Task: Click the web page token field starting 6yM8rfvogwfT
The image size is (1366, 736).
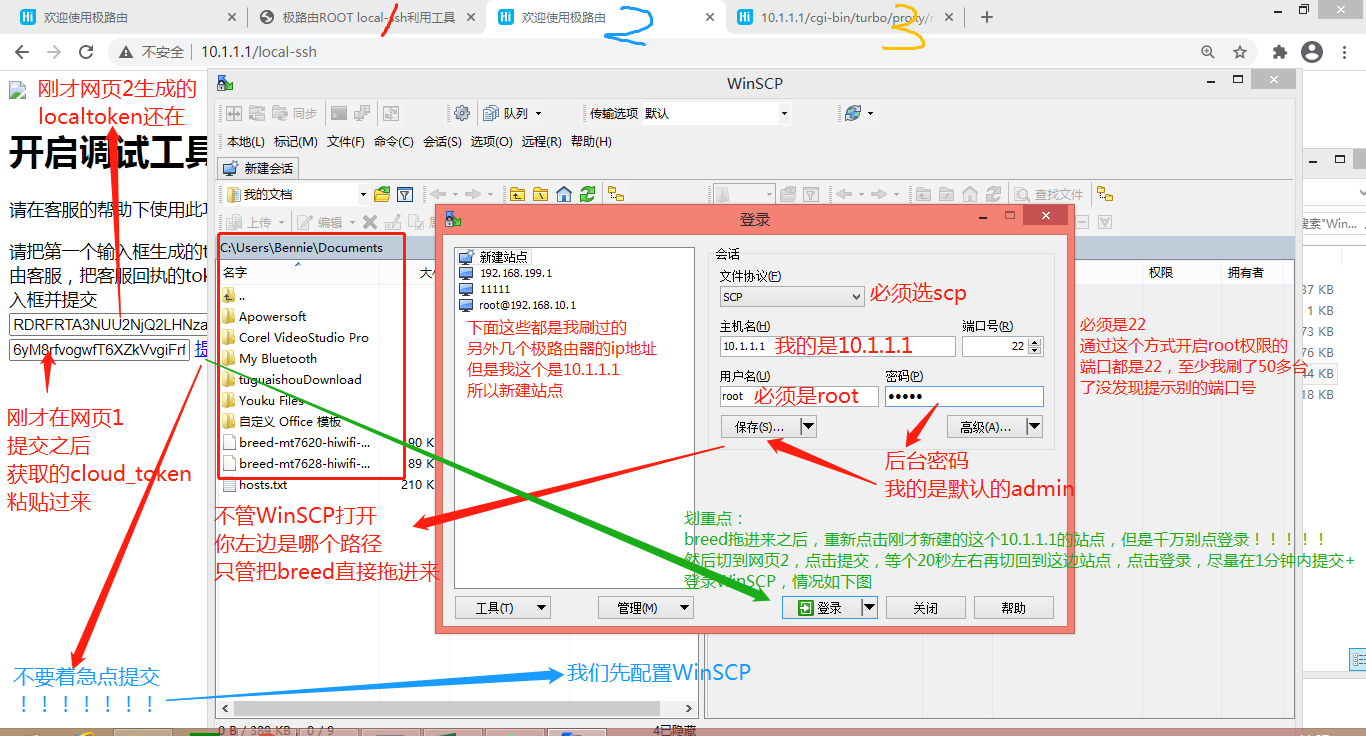Action: (x=99, y=349)
